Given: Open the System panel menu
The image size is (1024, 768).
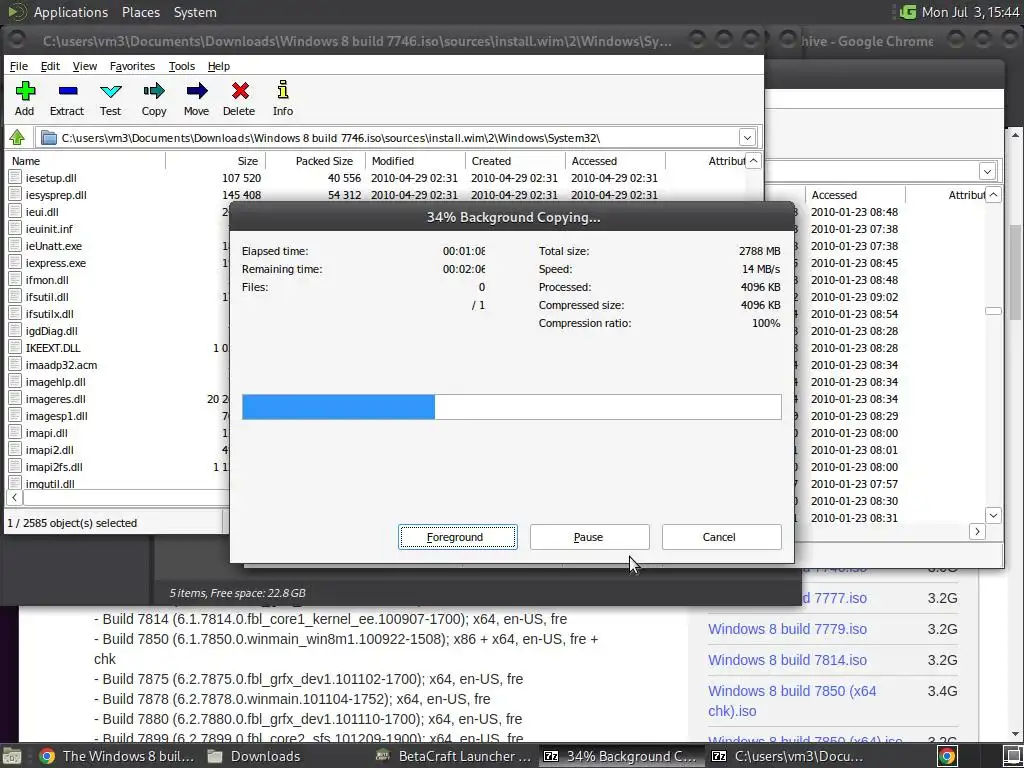Looking at the screenshot, I should tap(195, 12).
